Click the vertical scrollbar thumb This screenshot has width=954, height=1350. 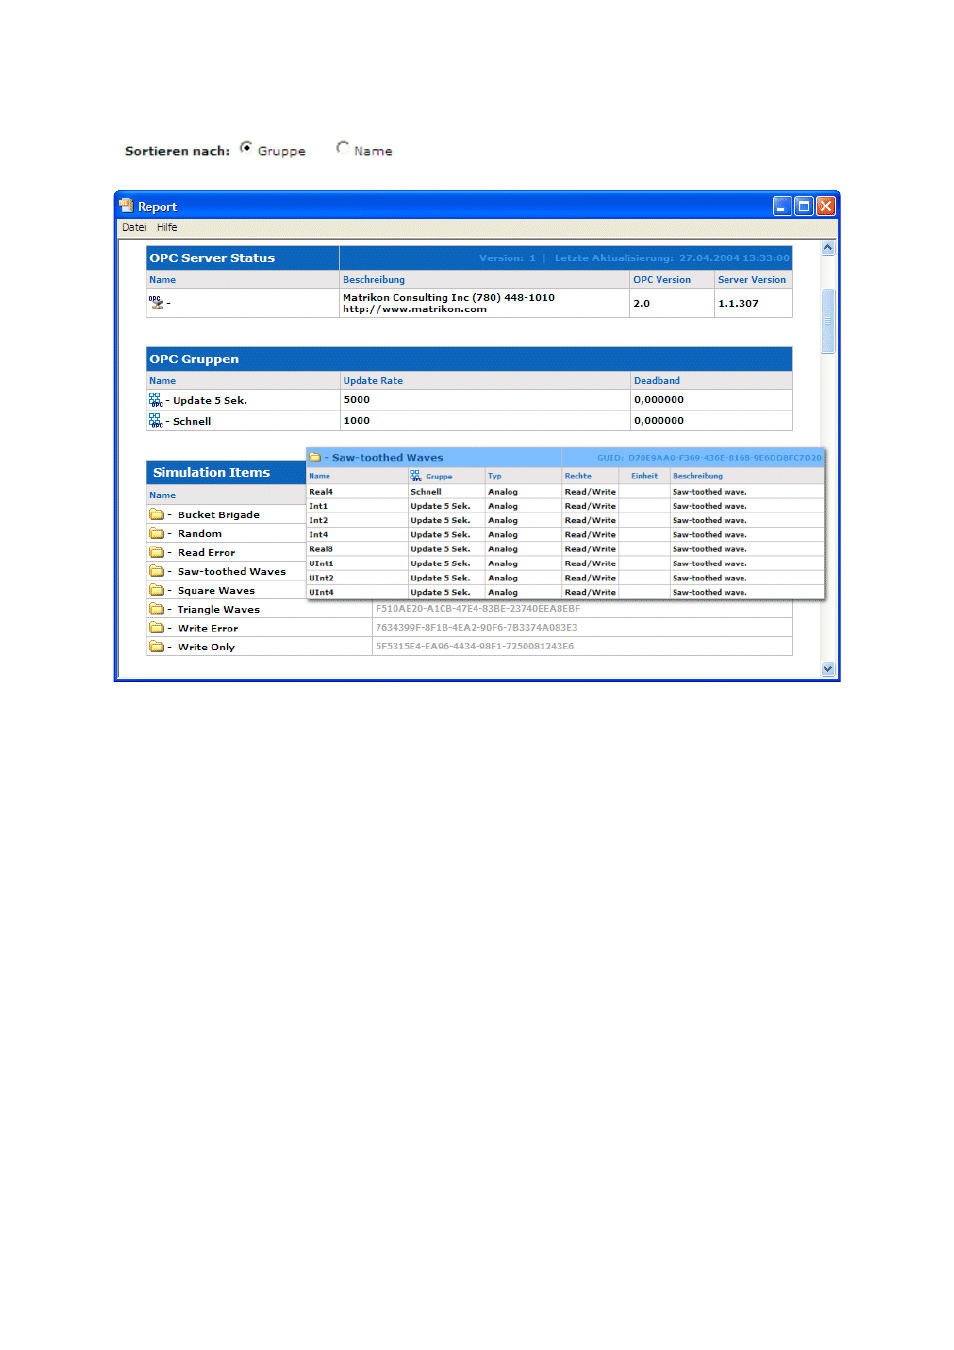[828, 321]
